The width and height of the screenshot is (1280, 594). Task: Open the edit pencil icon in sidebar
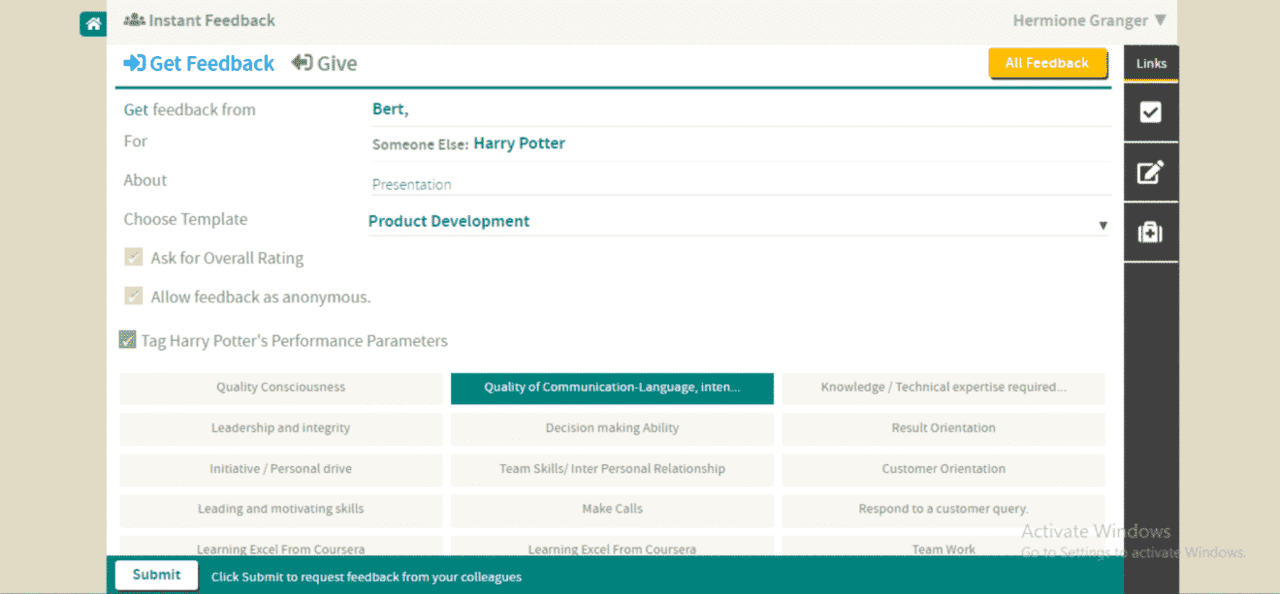(1150, 172)
